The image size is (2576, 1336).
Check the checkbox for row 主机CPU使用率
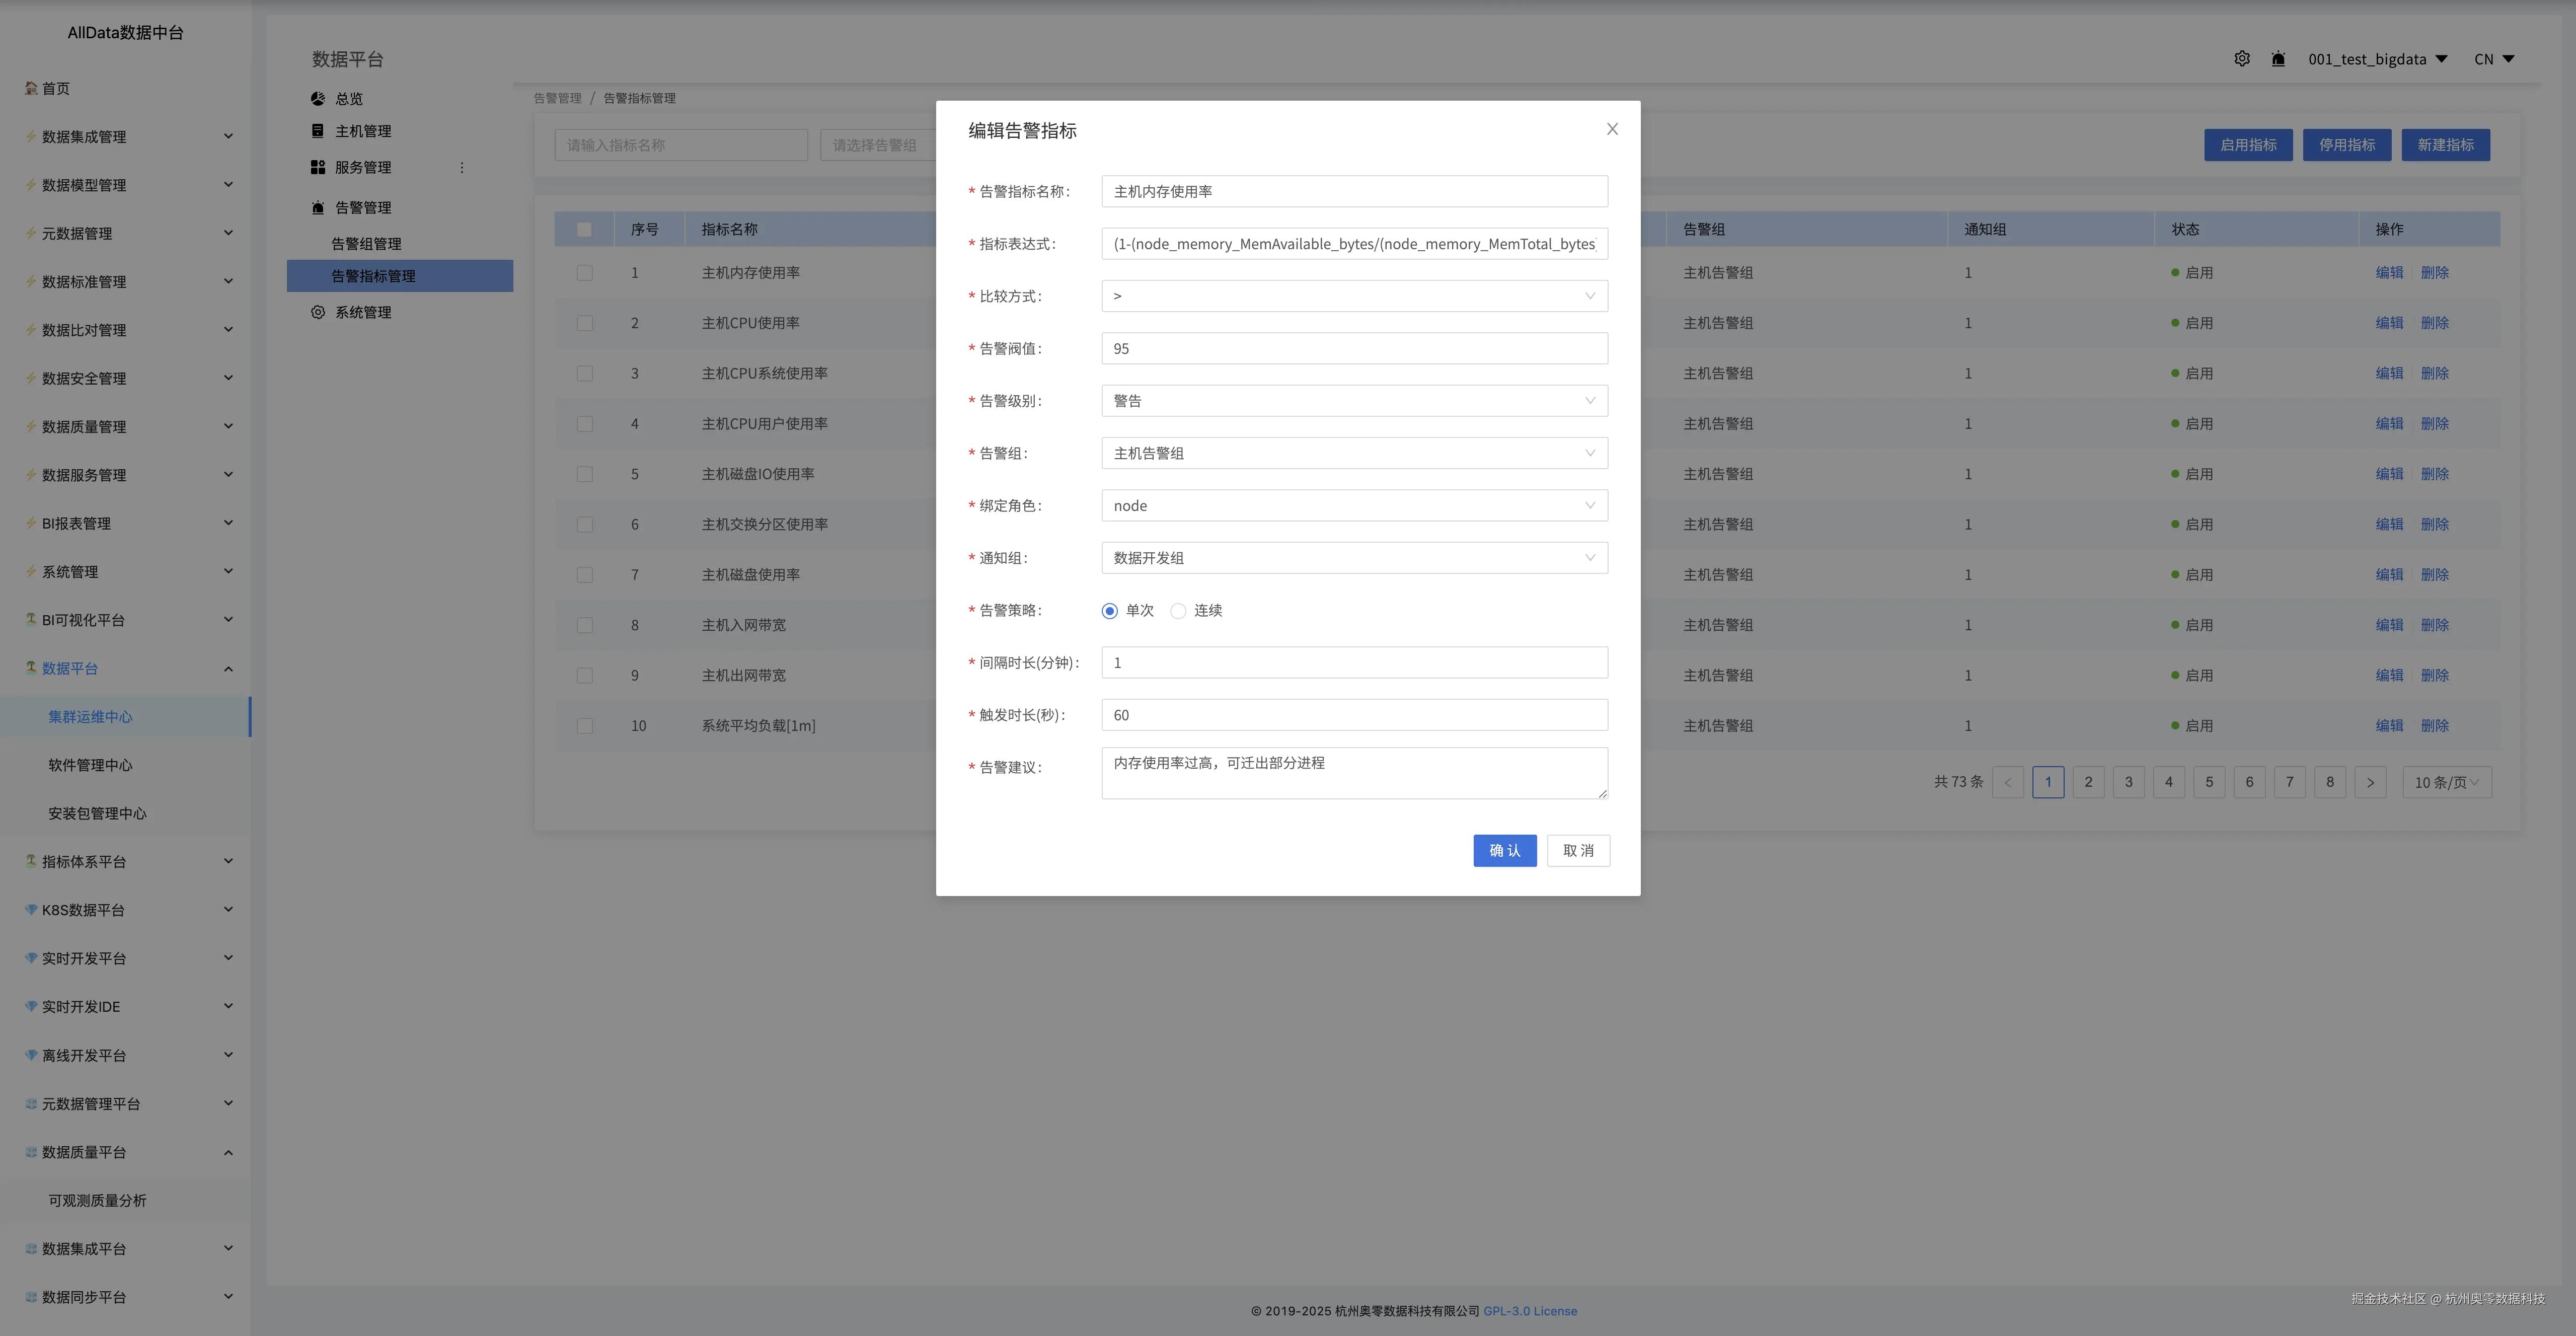[585, 323]
